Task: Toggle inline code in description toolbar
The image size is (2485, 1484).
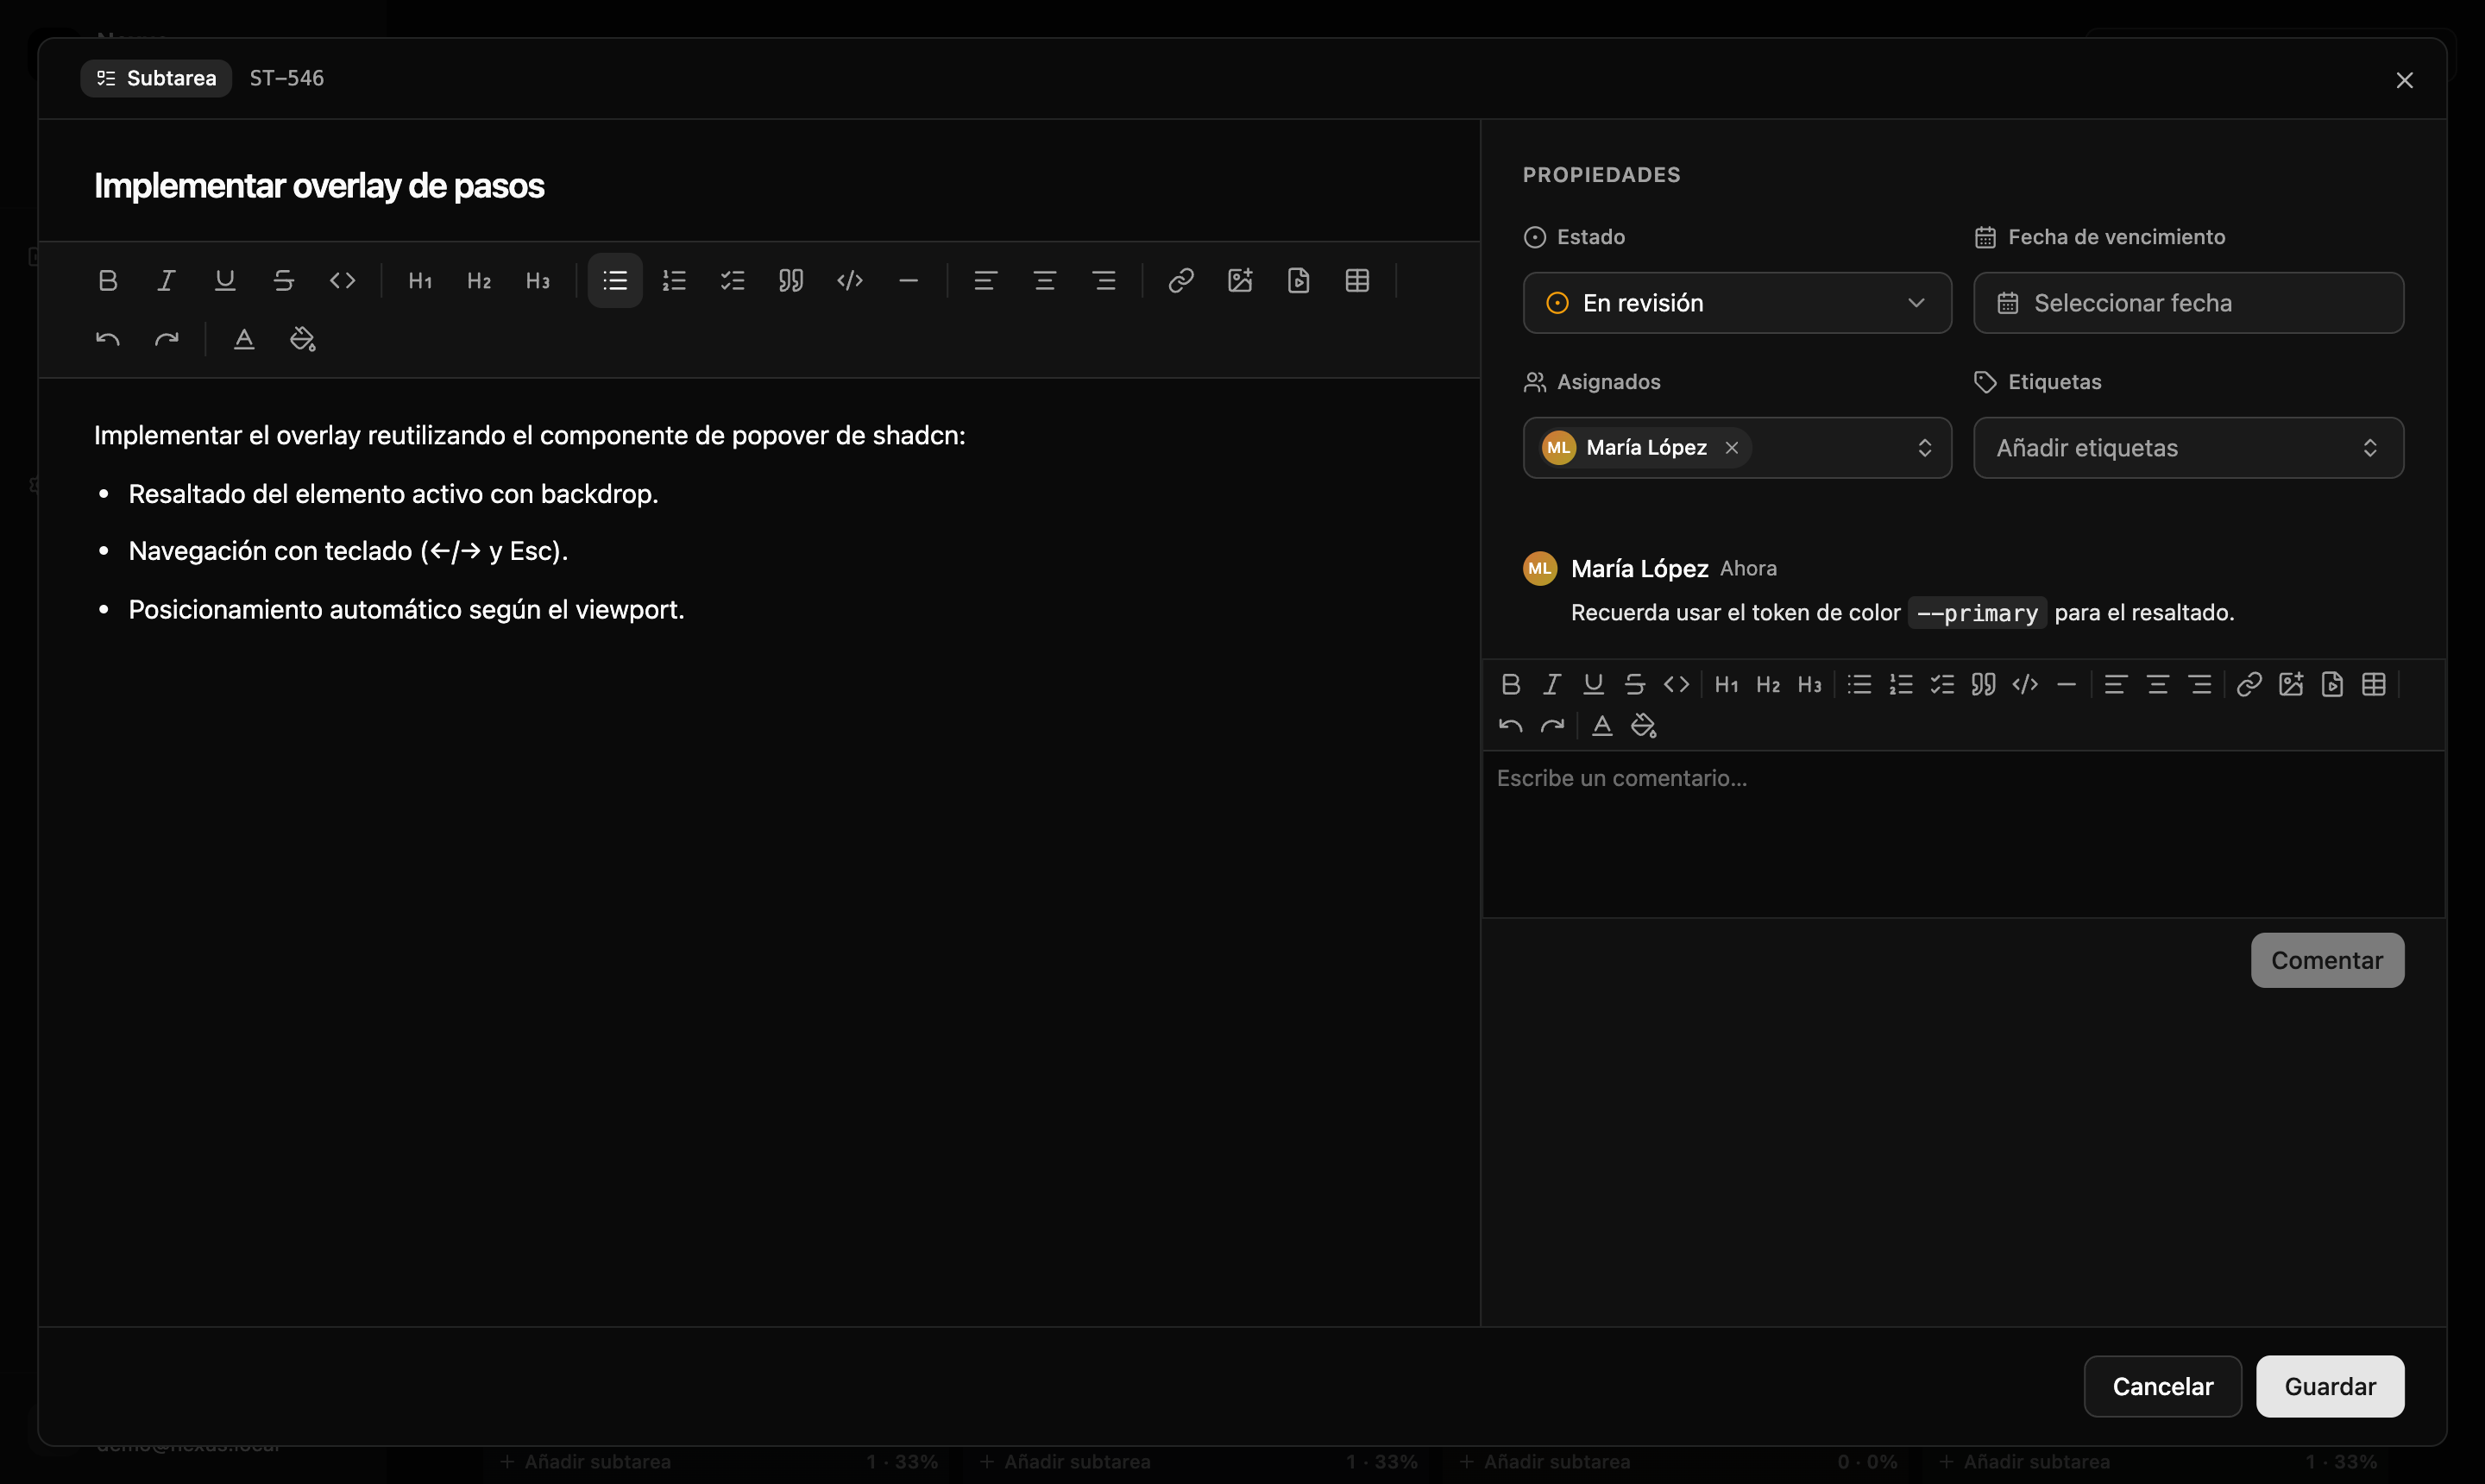Action: [x=342, y=281]
